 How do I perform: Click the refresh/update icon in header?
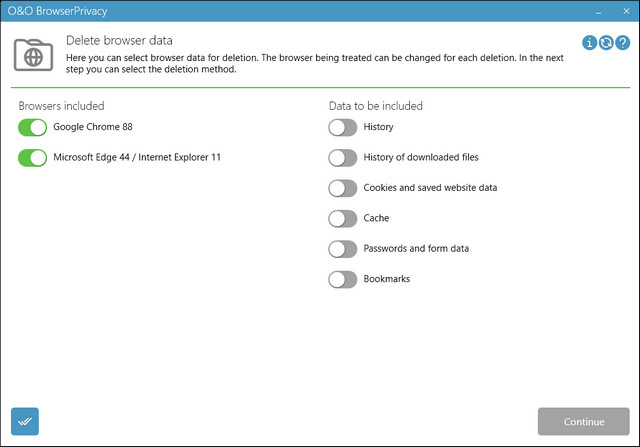pos(606,43)
